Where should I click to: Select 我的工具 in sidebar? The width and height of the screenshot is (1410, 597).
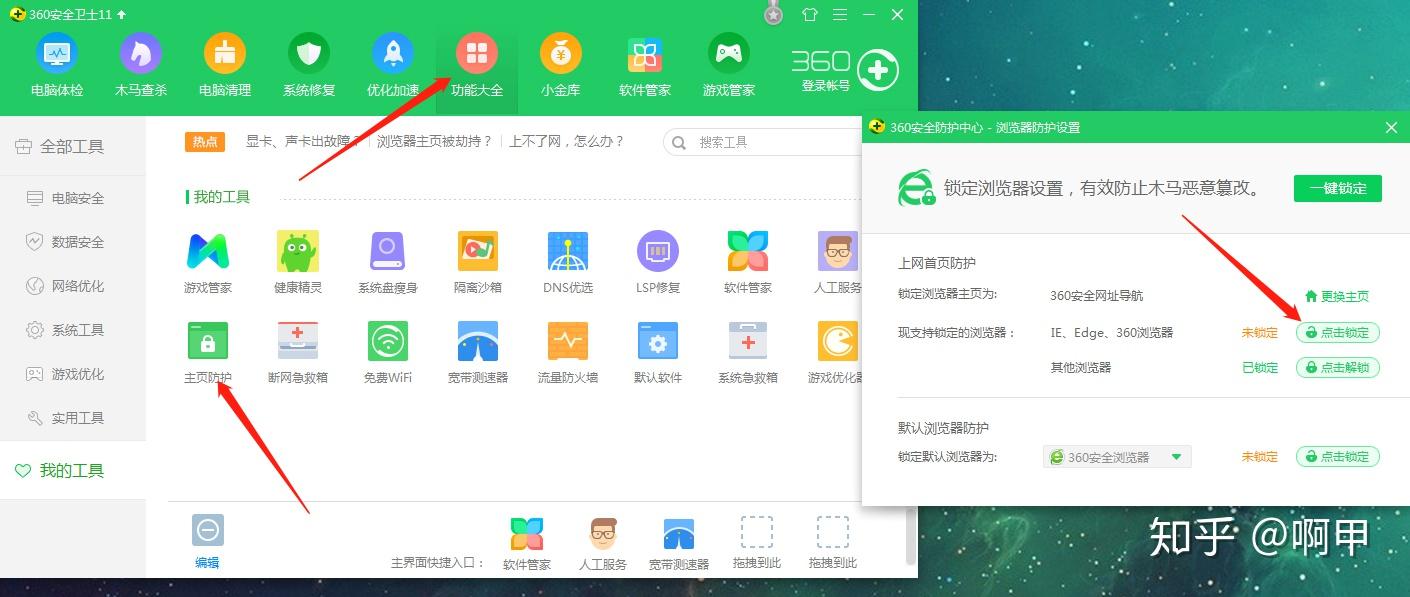click(73, 470)
